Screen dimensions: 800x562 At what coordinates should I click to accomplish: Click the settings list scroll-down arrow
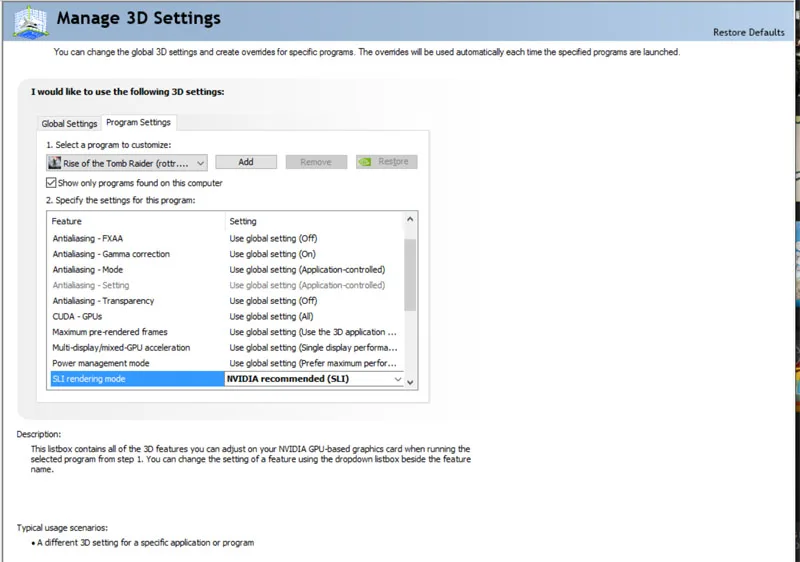[x=410, y=380]
